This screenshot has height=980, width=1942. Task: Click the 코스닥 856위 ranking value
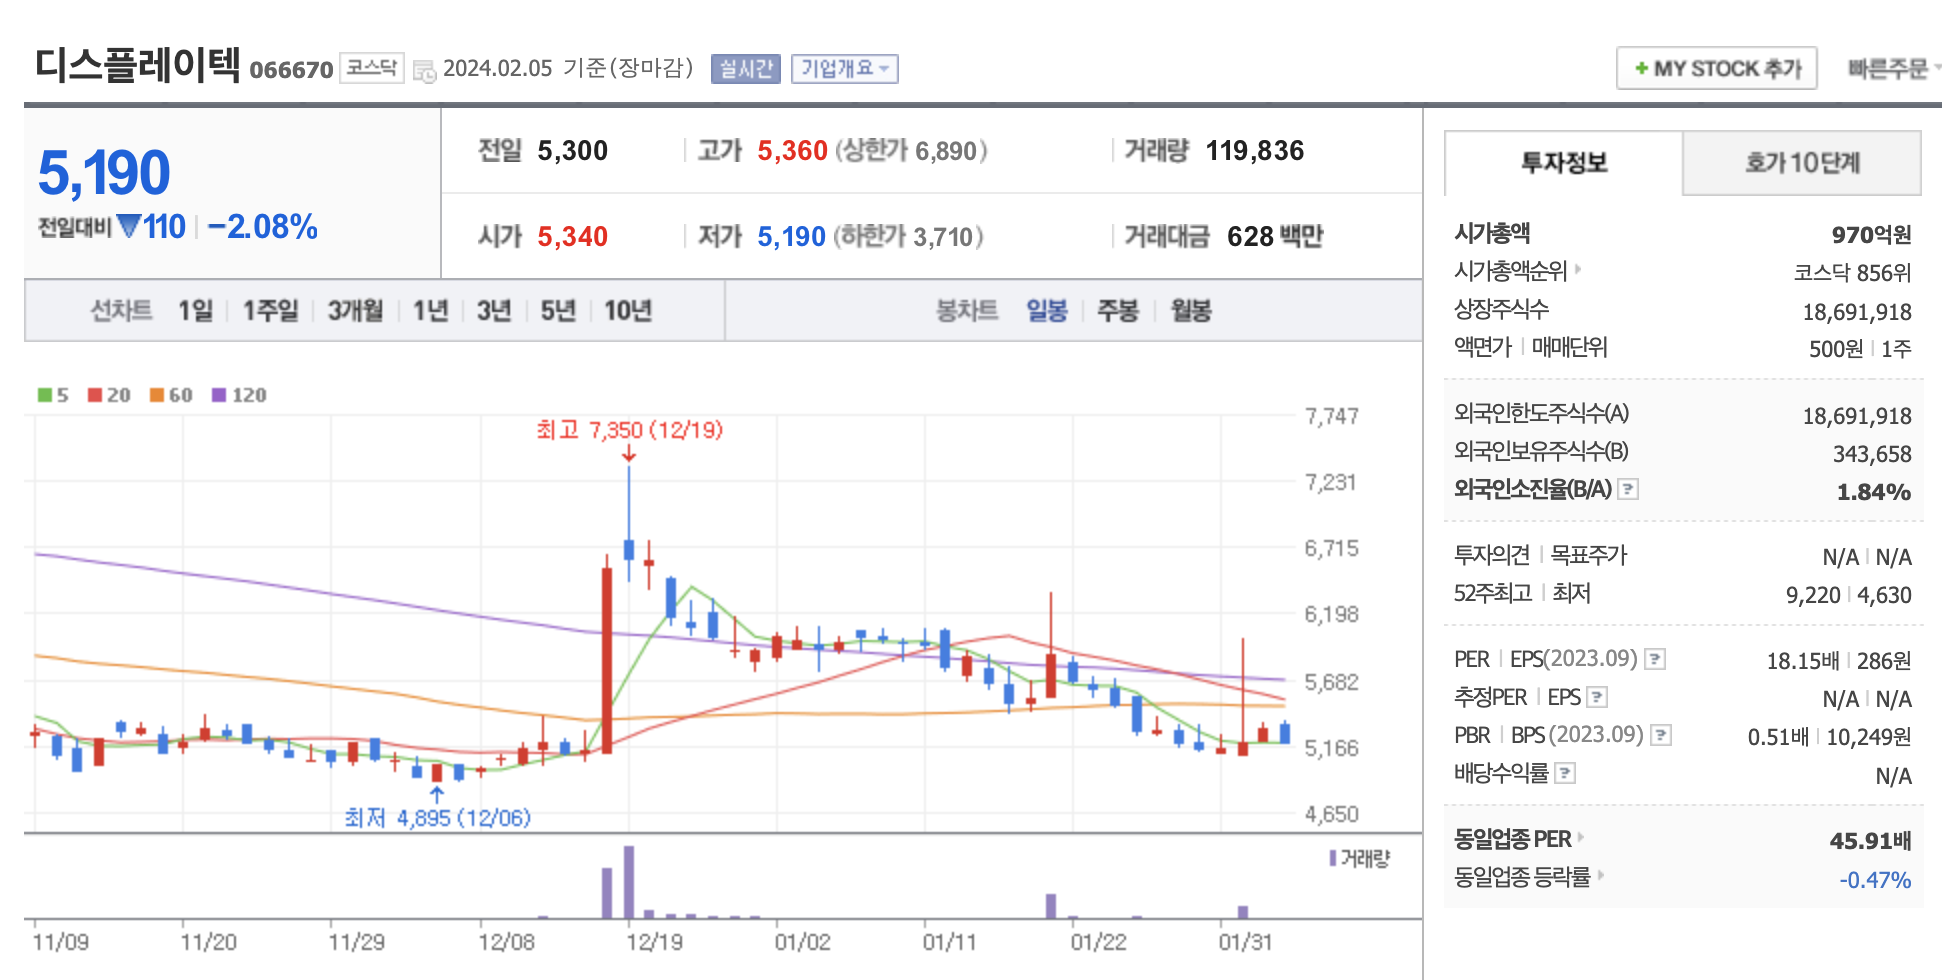coord(1852,273)
